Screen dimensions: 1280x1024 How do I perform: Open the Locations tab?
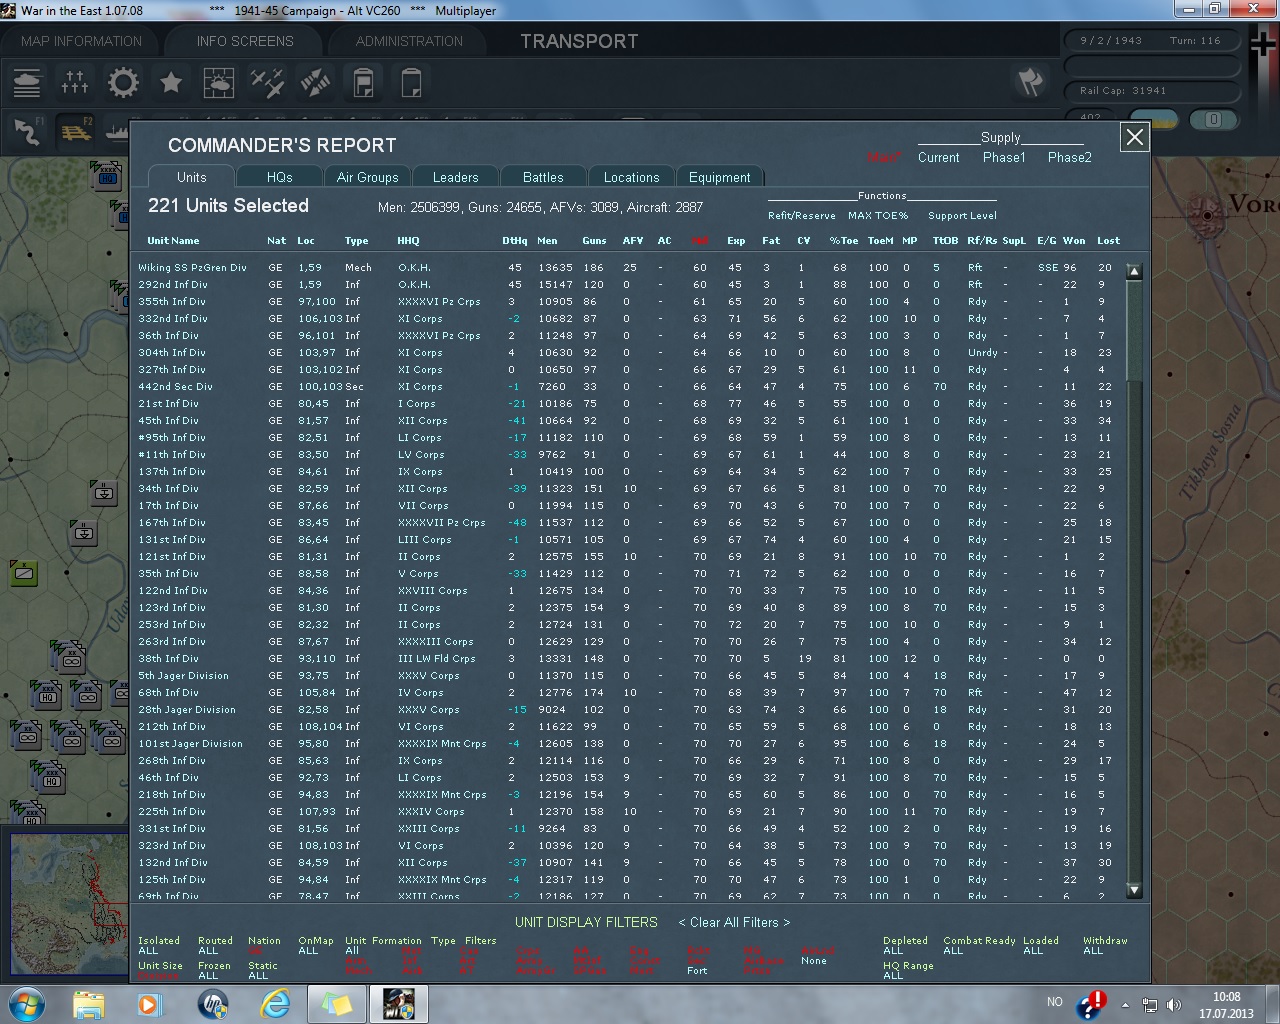point(631,177)
